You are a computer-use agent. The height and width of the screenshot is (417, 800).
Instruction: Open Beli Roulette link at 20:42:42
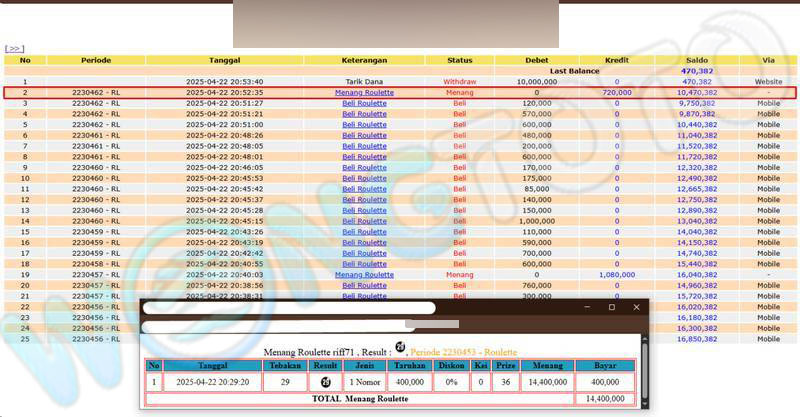click(364, 253)
